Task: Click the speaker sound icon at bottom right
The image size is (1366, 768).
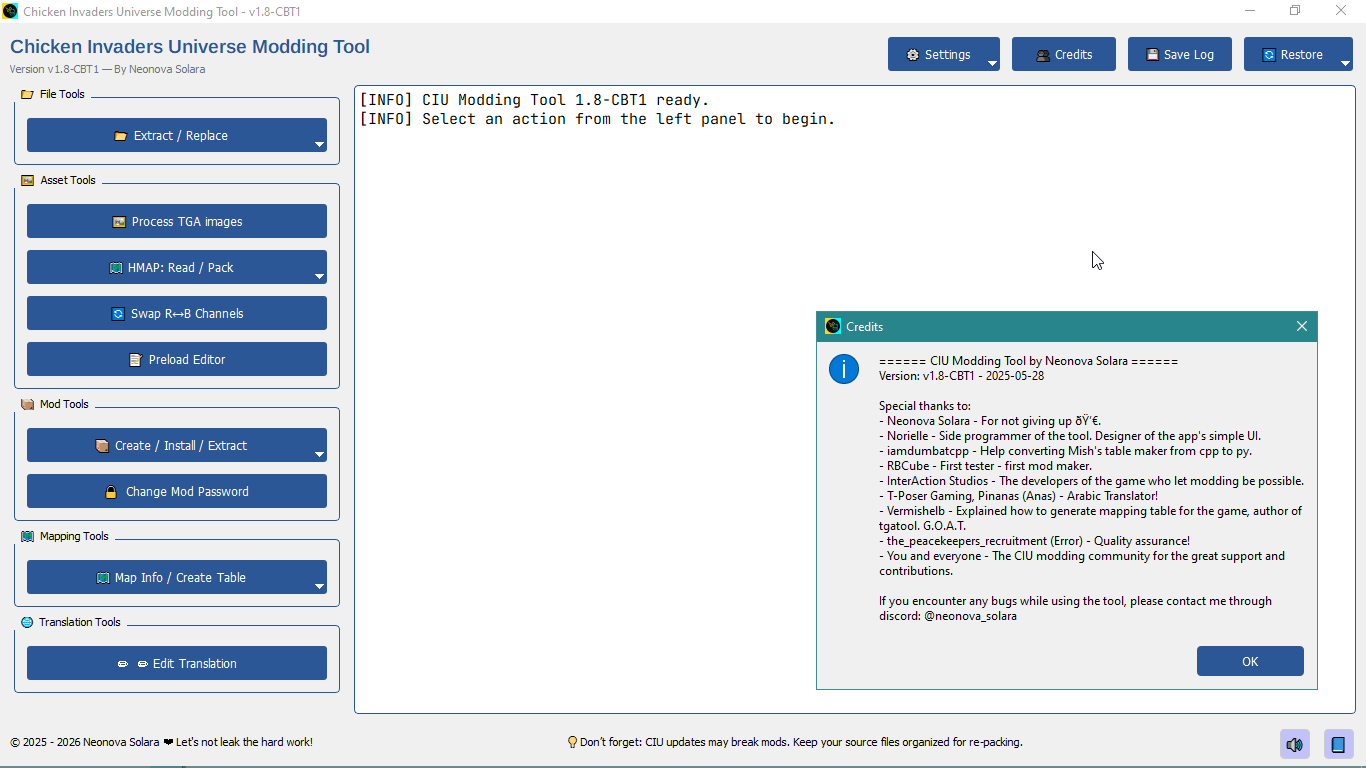Action: 1295,744
